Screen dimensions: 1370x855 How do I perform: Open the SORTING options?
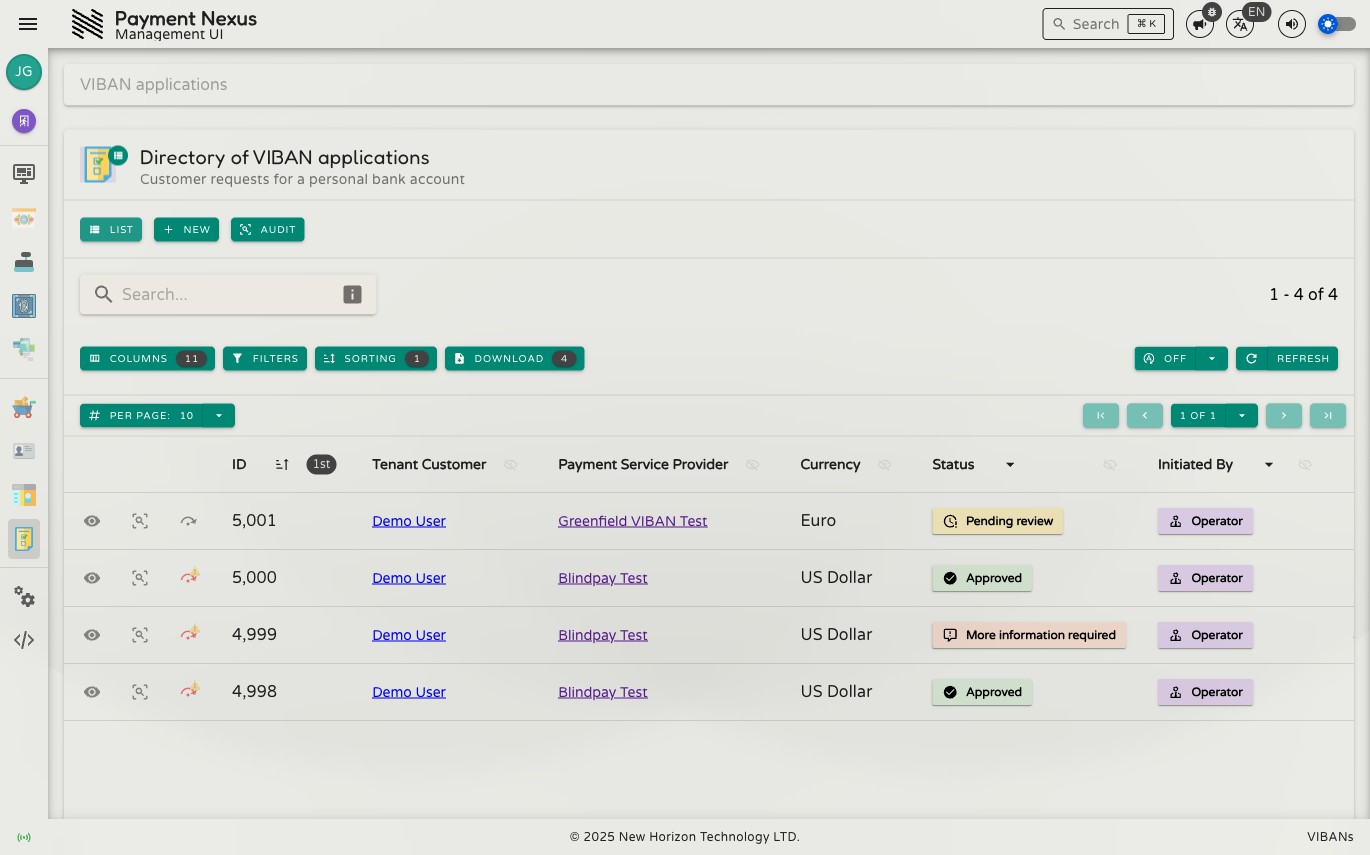376,358
